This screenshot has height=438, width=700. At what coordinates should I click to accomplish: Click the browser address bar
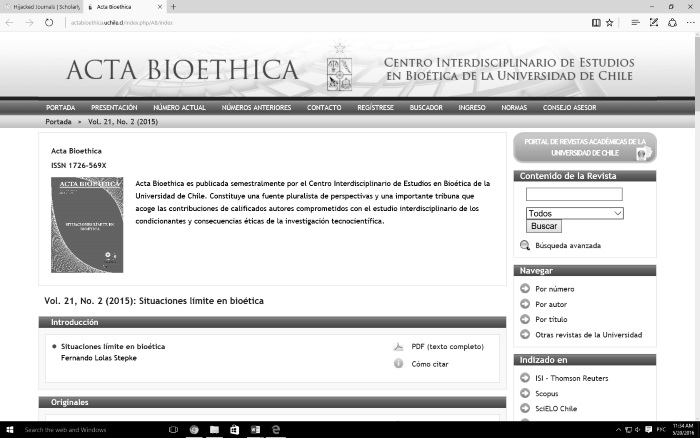[326, 23]
